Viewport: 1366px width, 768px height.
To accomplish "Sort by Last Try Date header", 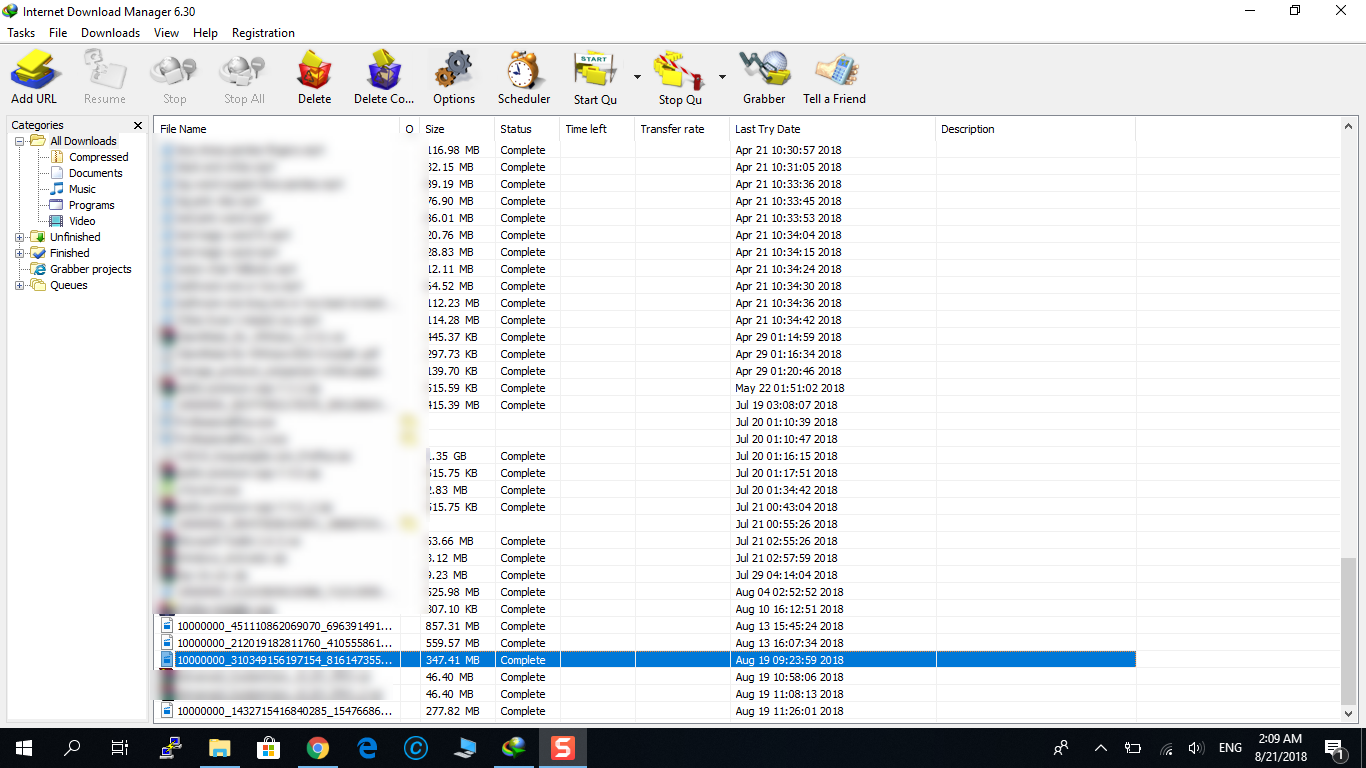I will pos(833,129).
